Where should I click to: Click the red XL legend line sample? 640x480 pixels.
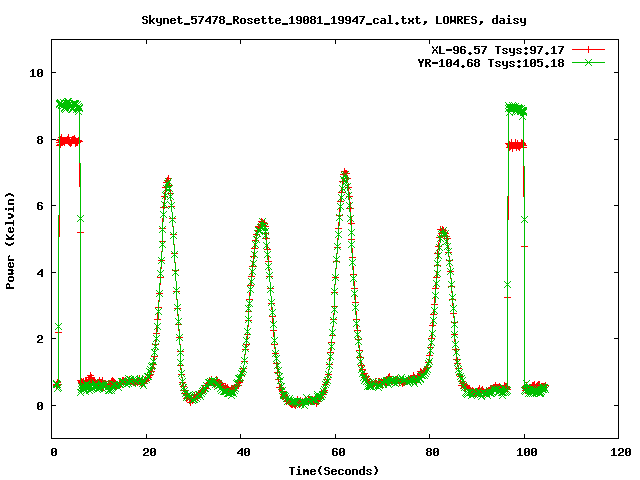tap(588, 50)
